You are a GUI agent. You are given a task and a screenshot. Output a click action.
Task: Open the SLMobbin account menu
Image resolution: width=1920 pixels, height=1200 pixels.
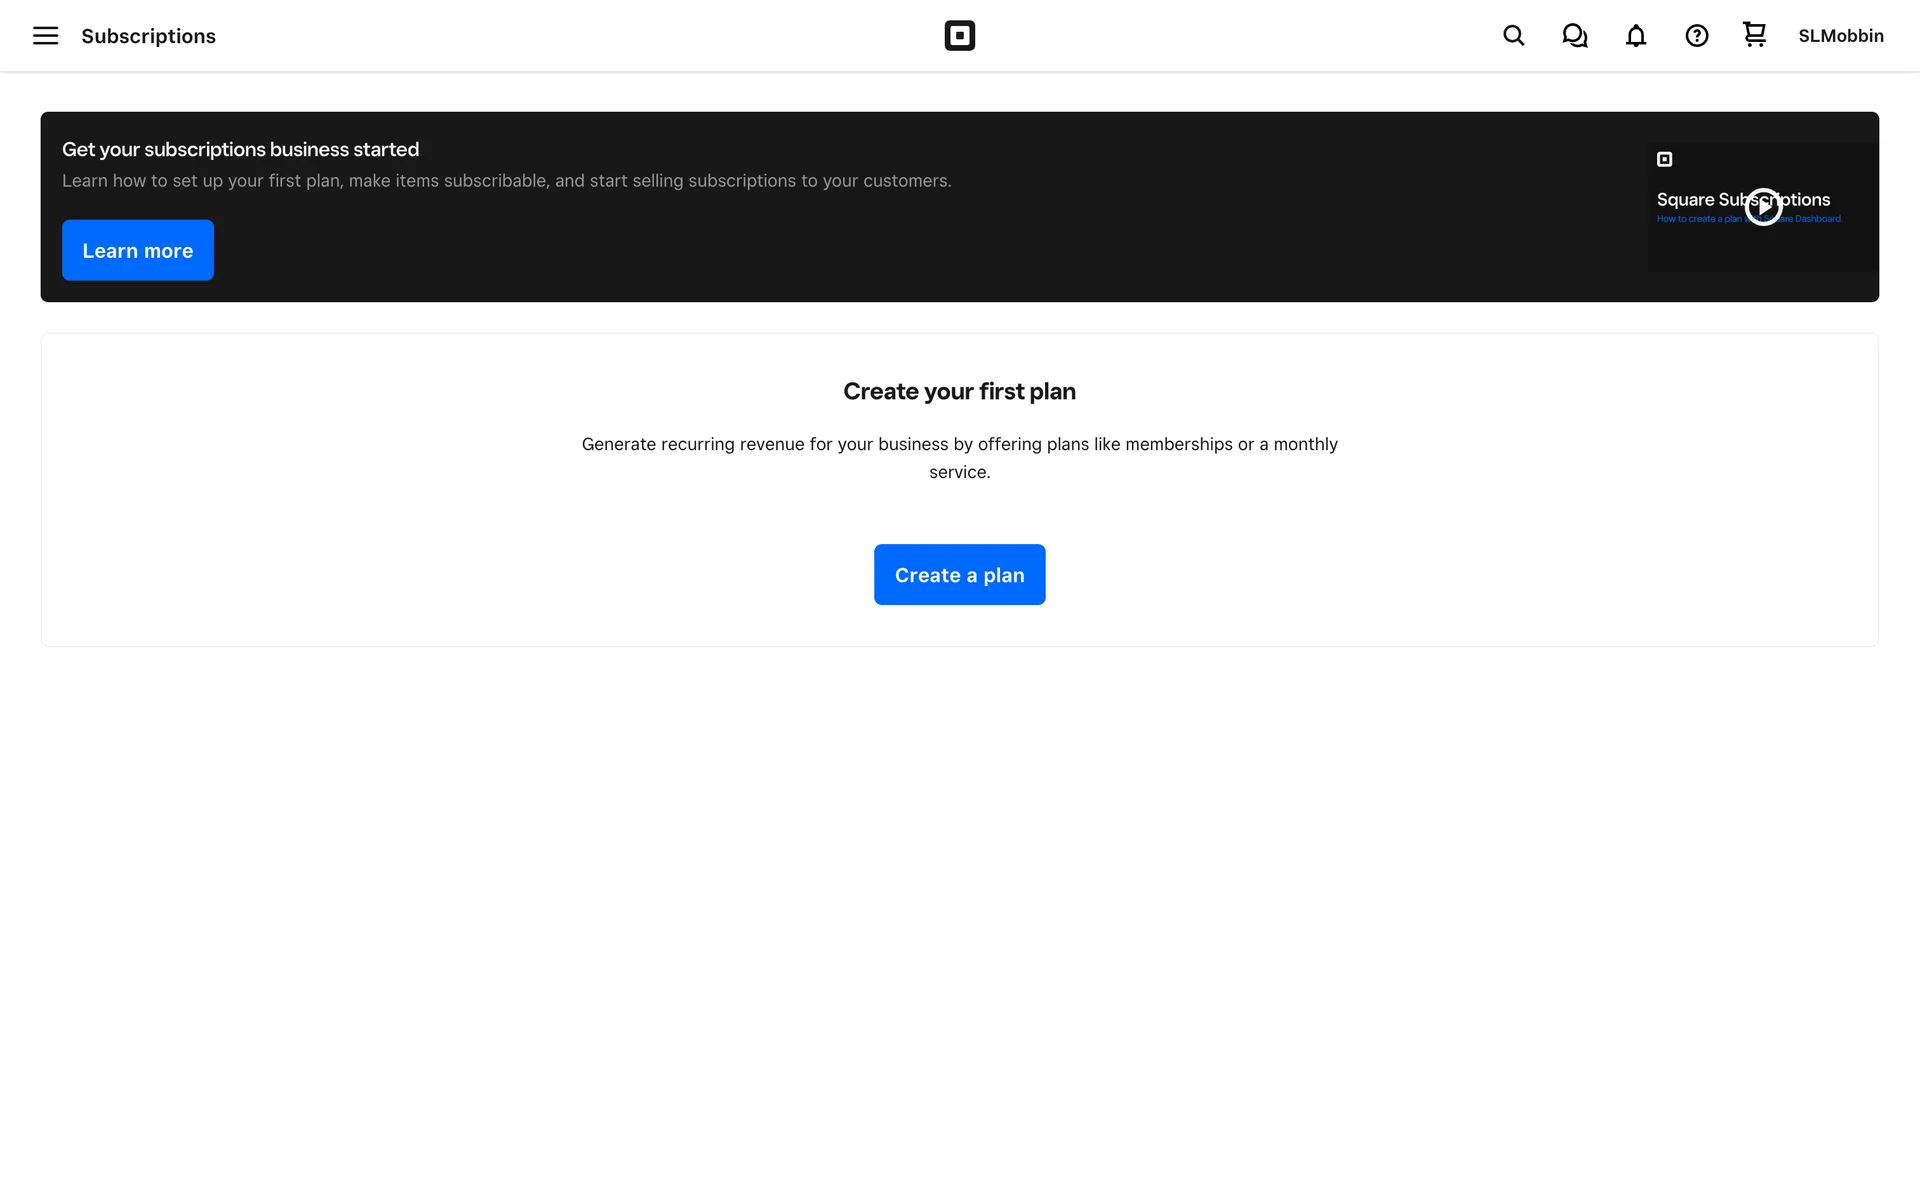click(1840, 36)
